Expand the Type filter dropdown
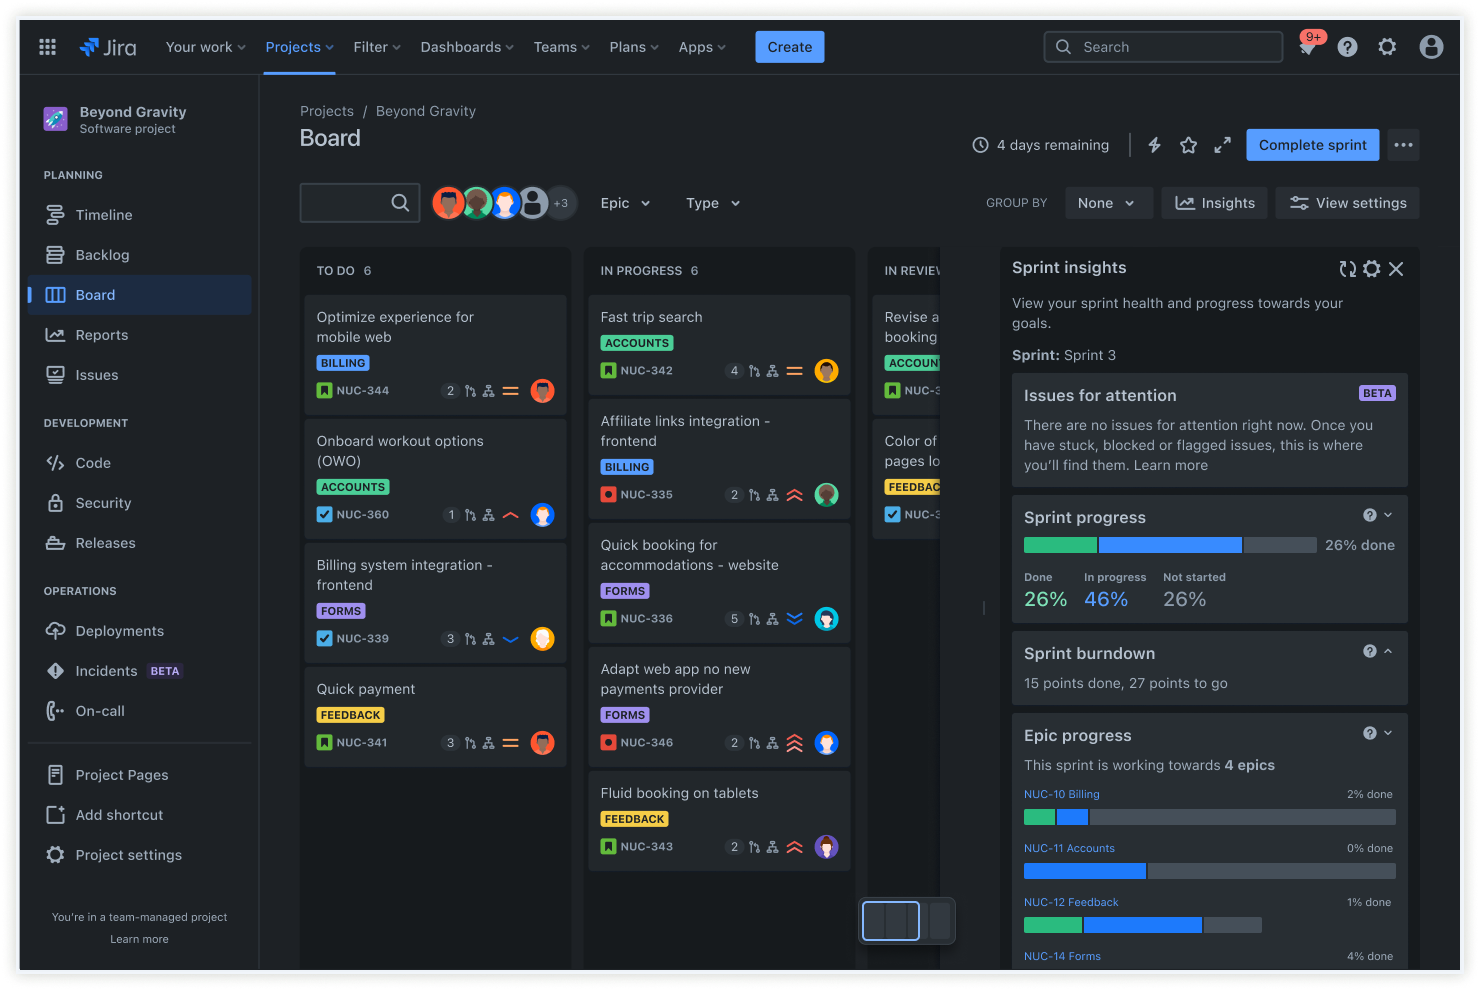1480x990 pixels. click(x=711, y=203)
